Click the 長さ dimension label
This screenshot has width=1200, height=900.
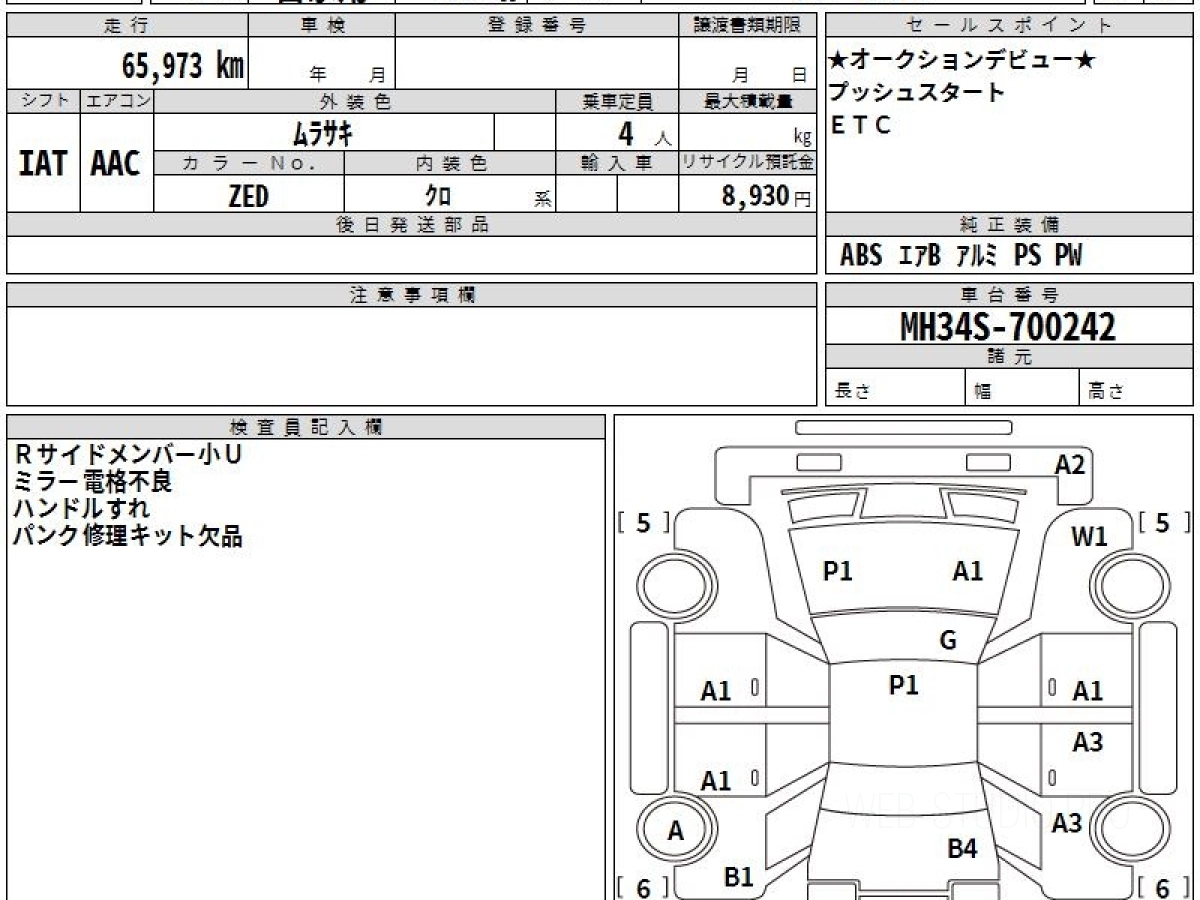point(851,392)
